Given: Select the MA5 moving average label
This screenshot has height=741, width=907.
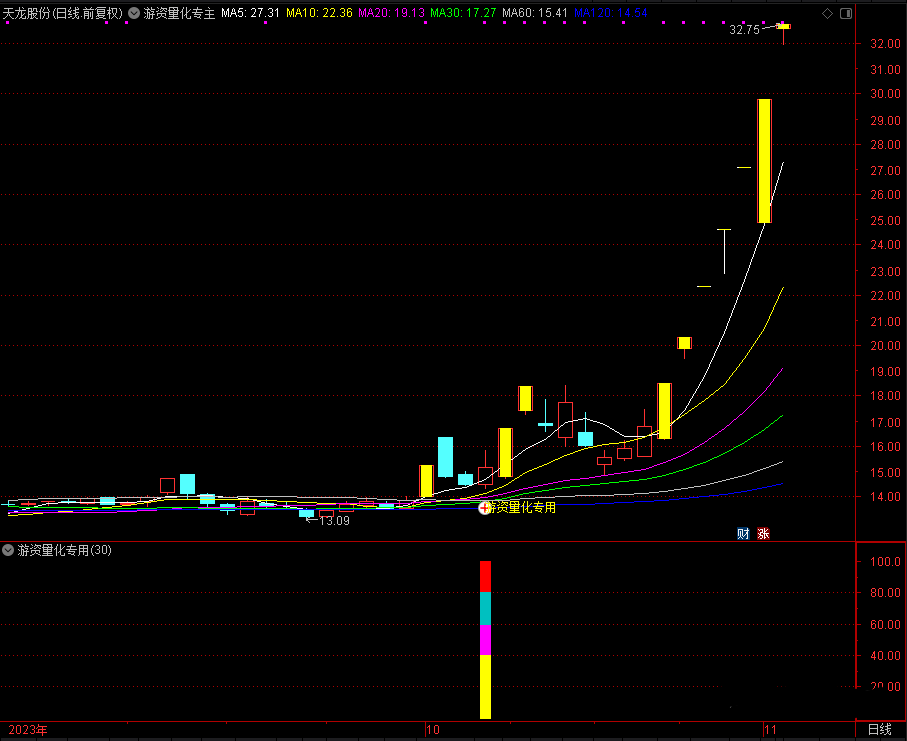Looking at the screenshot, I should (250, 13).
